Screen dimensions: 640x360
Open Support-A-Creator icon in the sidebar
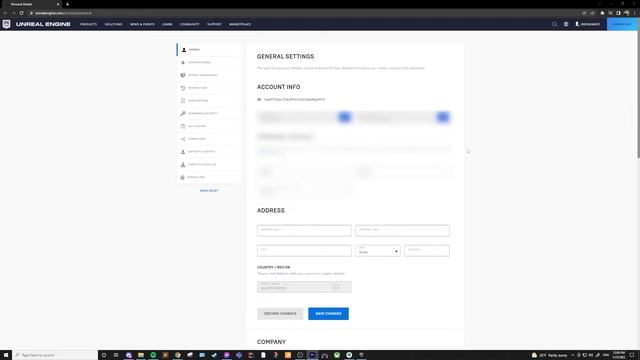pyautogui.click(x=183, y=151)
